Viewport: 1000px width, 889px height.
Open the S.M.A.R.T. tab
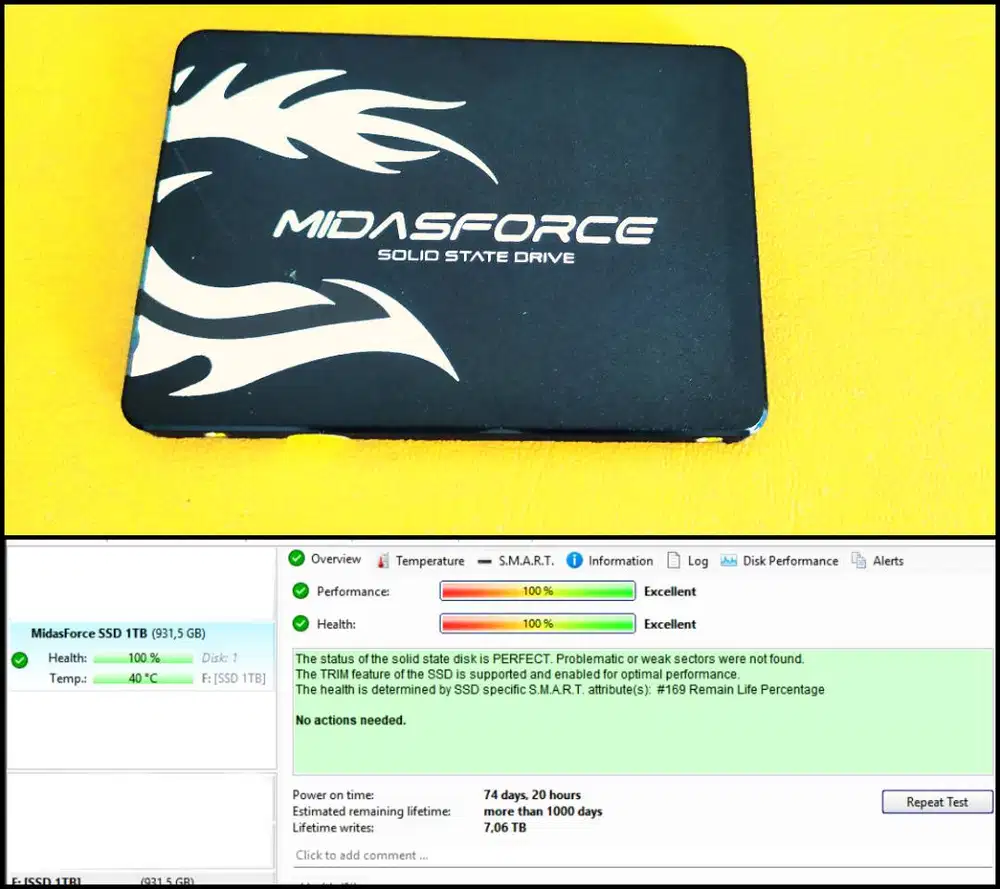coord(515,561)
